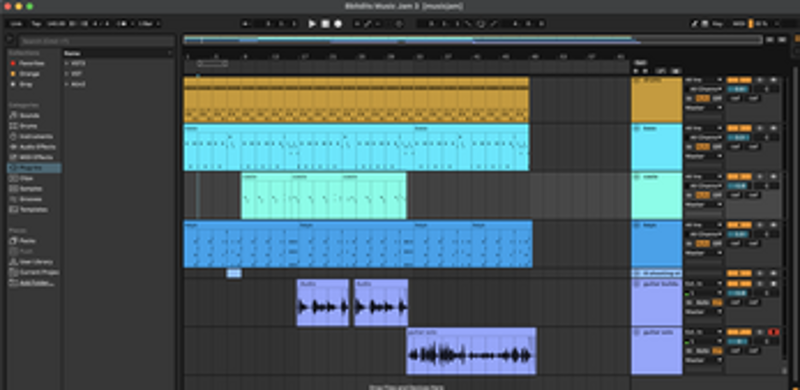The height and width of the screenshot is (390, 800).
Task: Toggle the browser panel icon beside search
Action: click(x=9, y=40)
